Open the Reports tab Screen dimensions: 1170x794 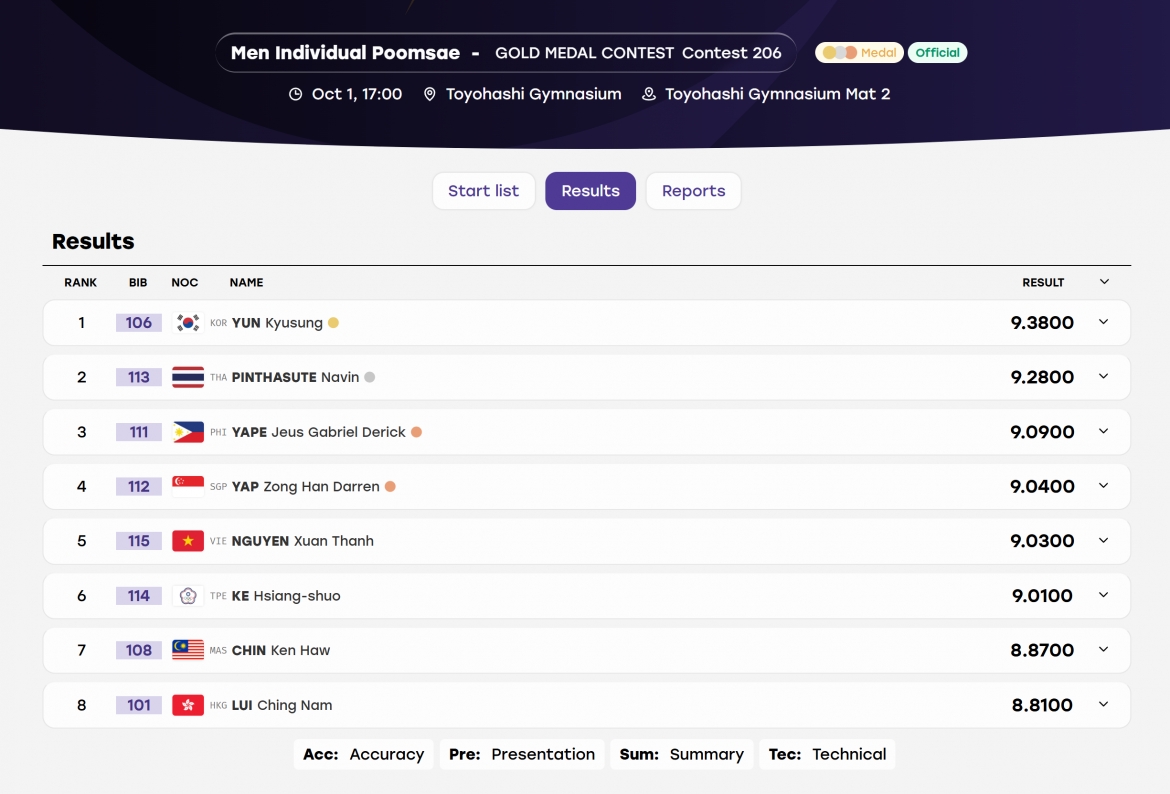coord(693,191)
